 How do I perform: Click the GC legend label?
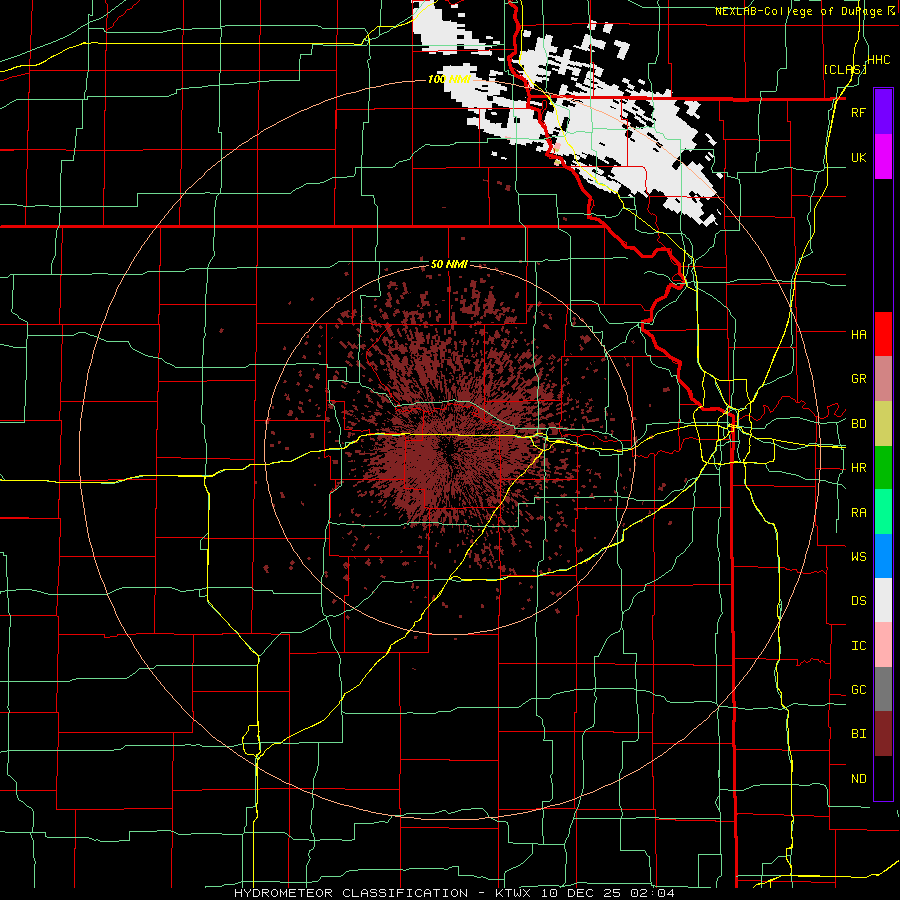859,690
